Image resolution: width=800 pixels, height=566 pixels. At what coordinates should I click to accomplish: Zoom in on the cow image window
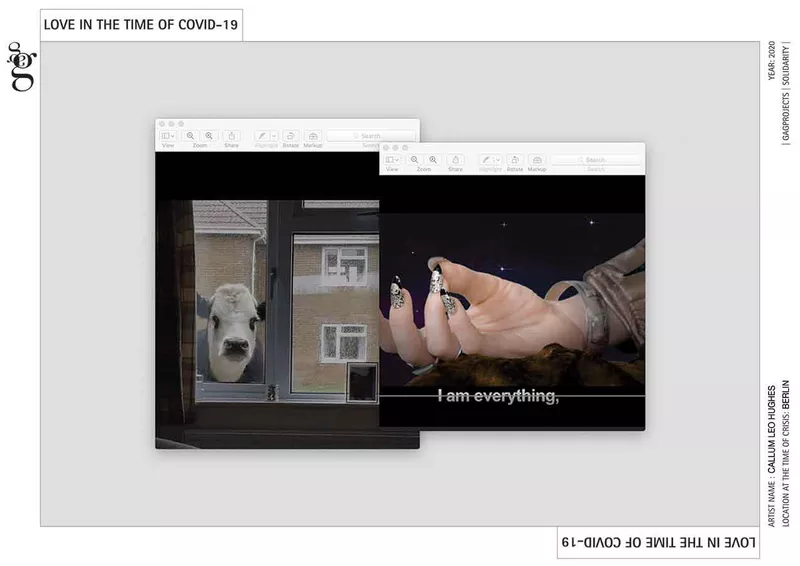209,135
